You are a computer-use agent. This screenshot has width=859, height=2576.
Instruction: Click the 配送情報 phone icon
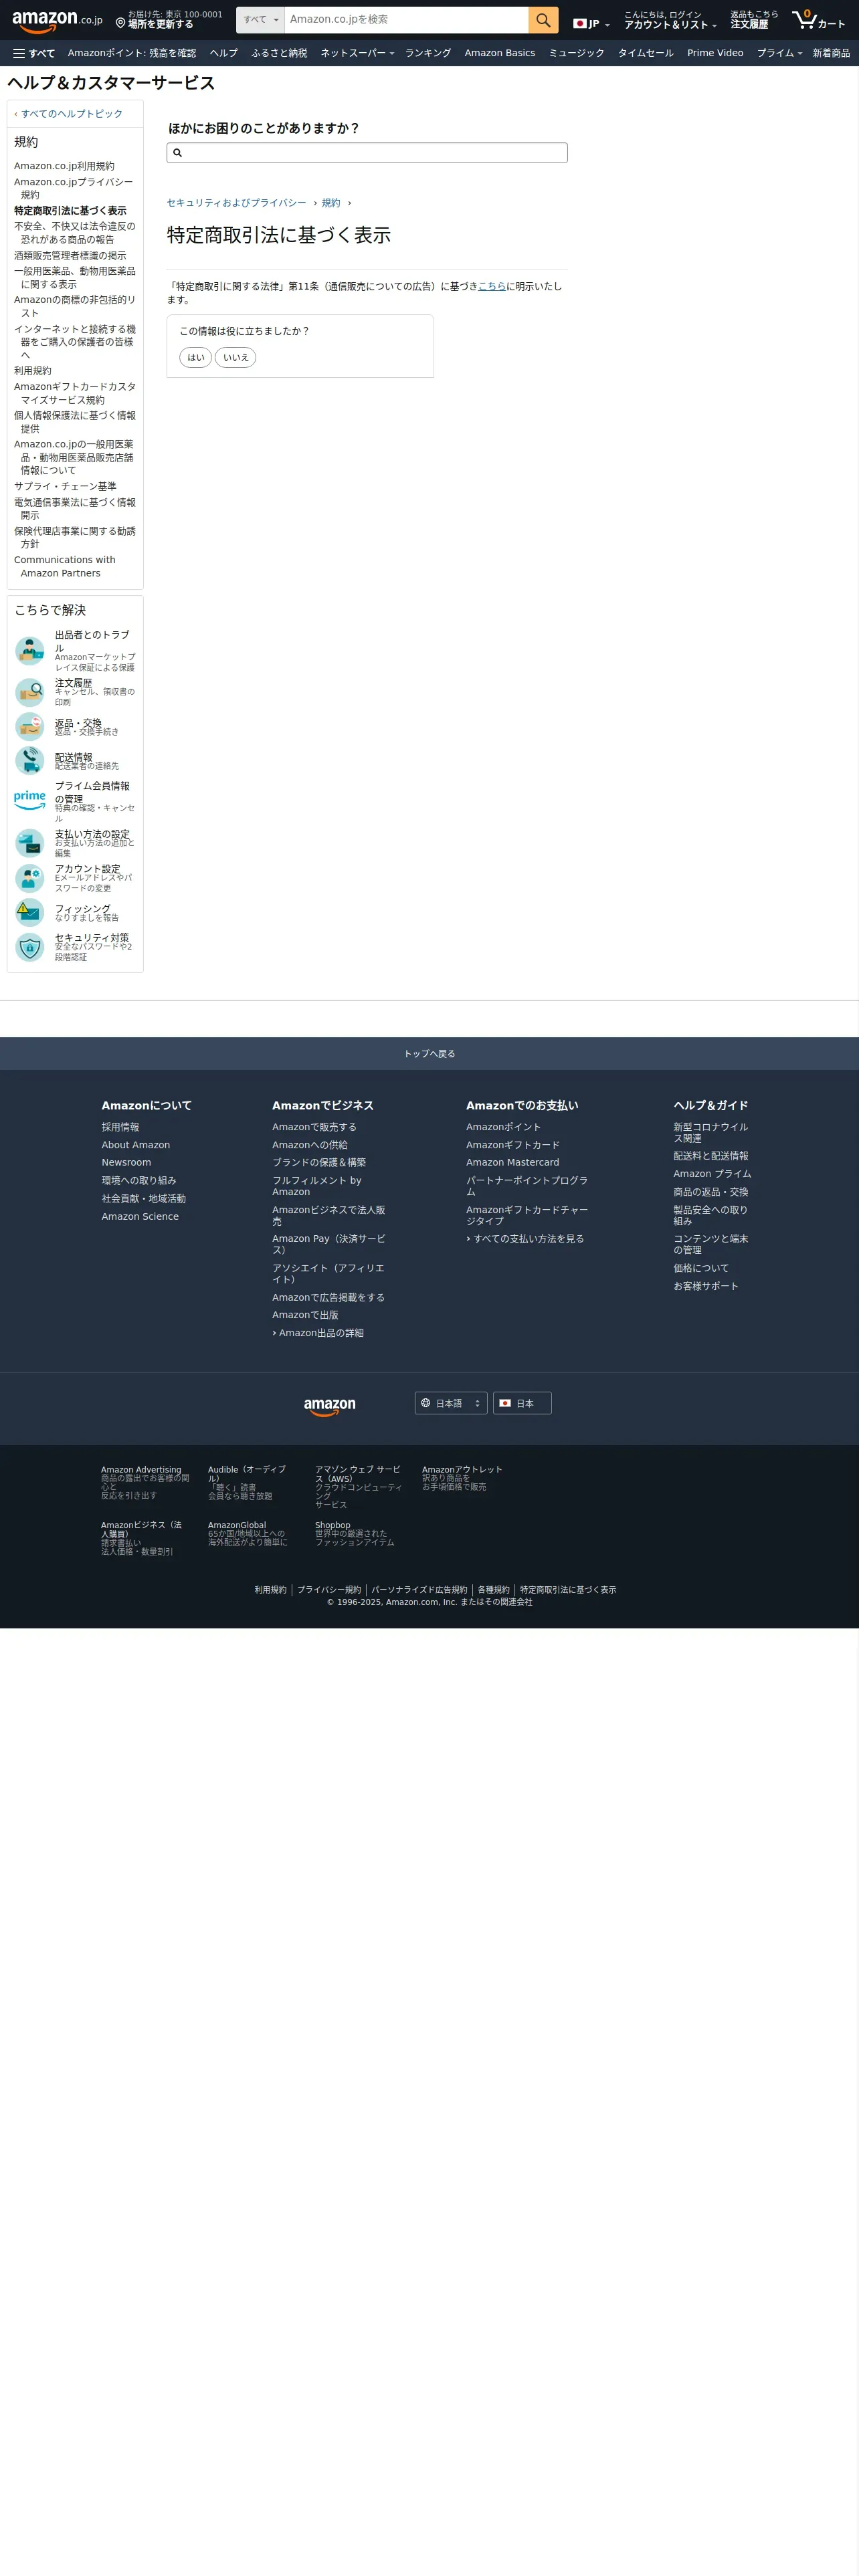[30, 760]
